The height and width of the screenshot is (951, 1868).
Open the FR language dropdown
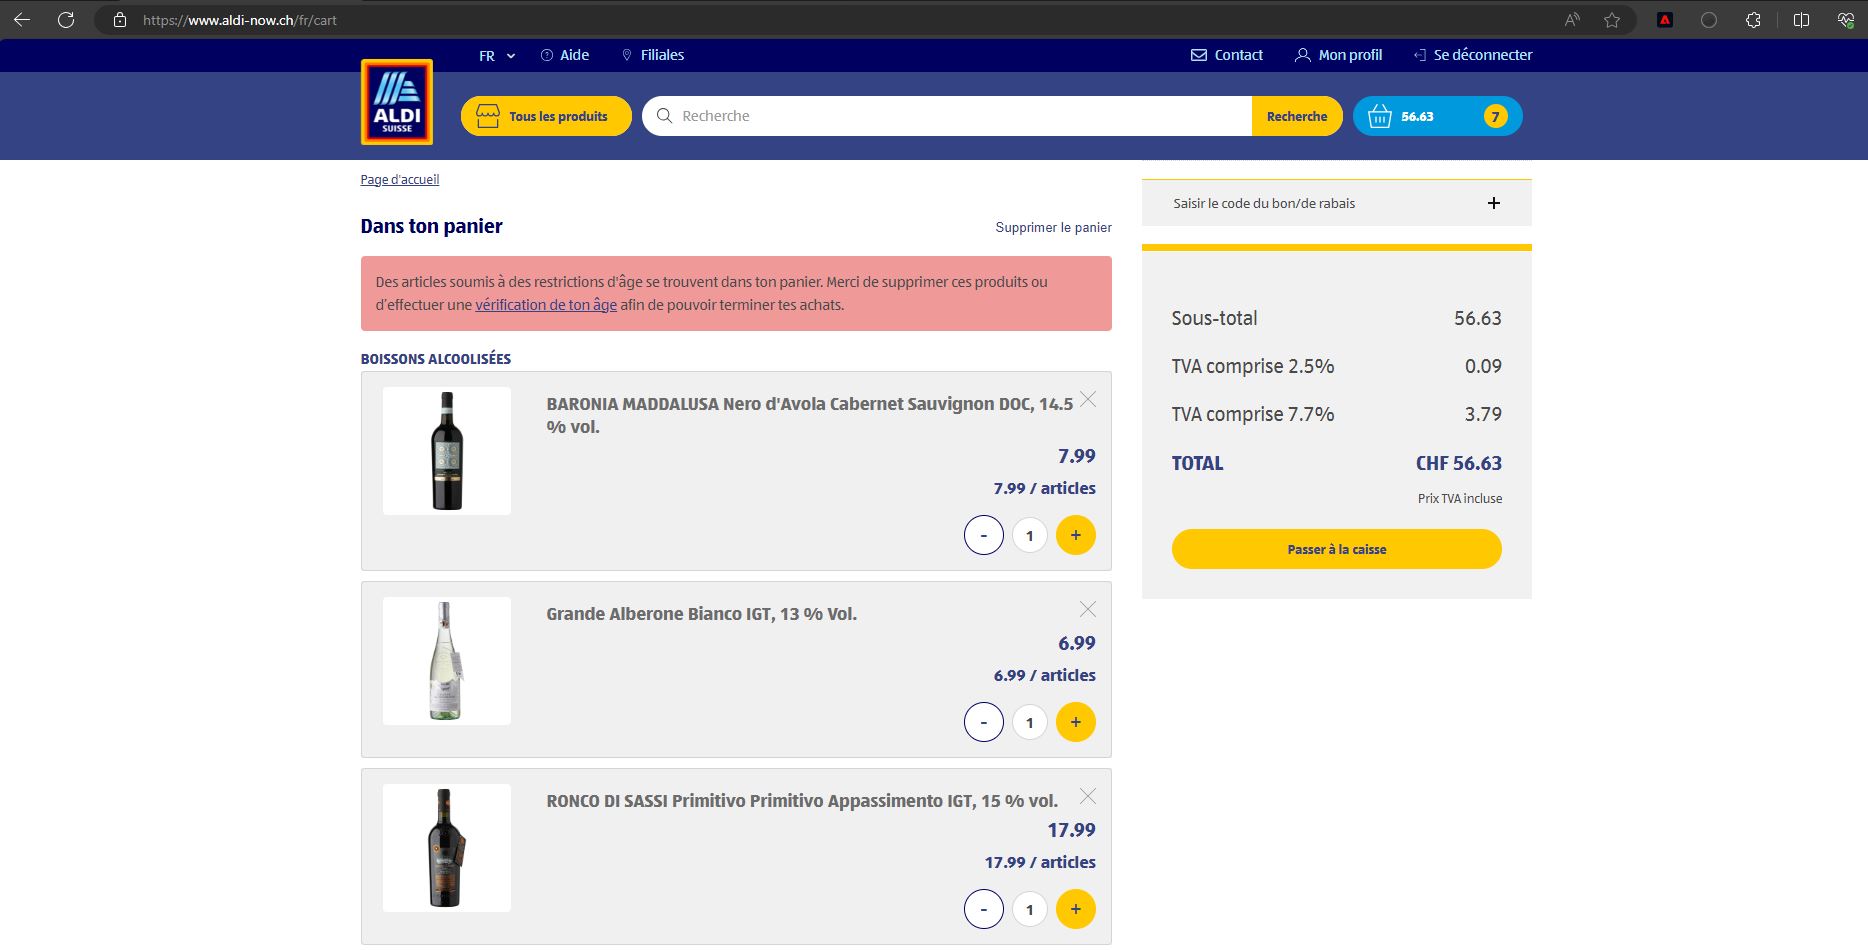coord(497,56)
